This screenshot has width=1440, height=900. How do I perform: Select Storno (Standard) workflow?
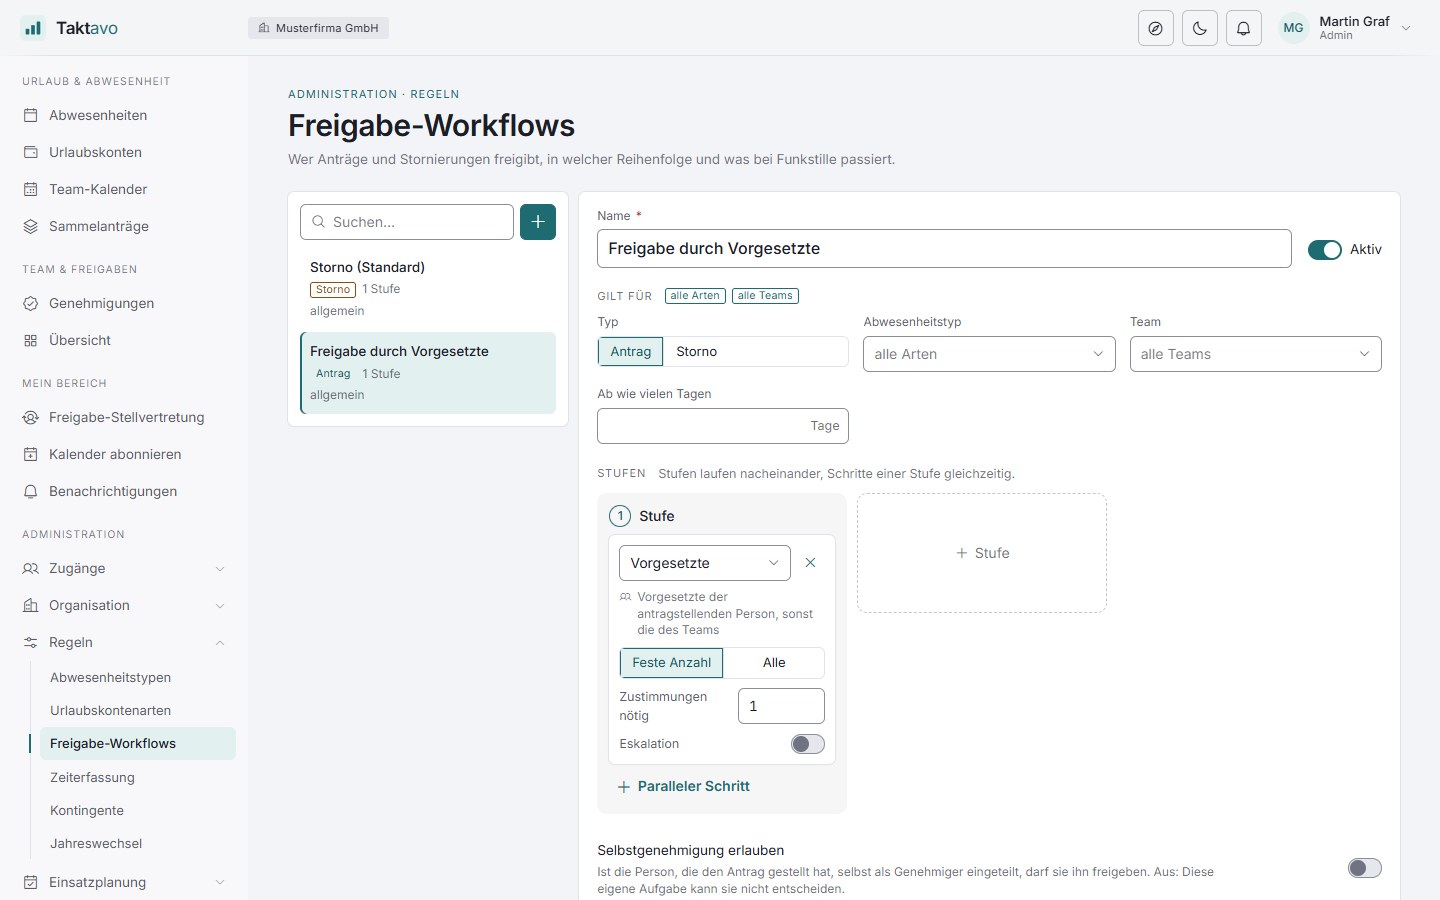point(428,289)
